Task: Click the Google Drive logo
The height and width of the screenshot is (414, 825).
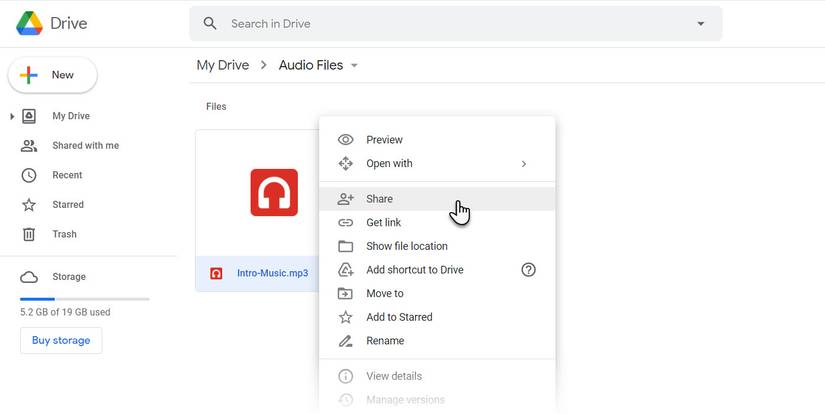Action: point(29,23)
